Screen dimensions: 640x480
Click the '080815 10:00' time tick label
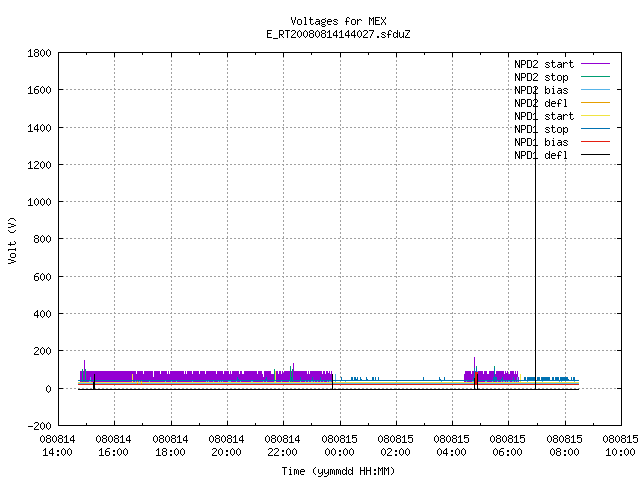point(620,446)
